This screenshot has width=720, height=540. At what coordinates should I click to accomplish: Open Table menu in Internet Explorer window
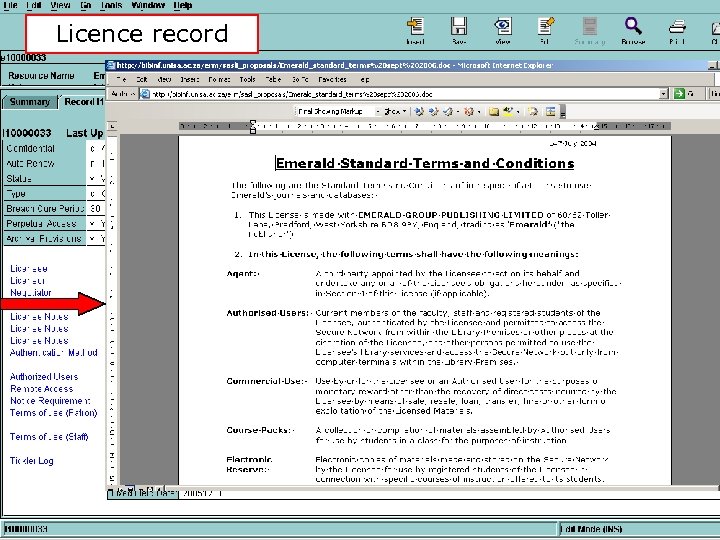[273, 79]
